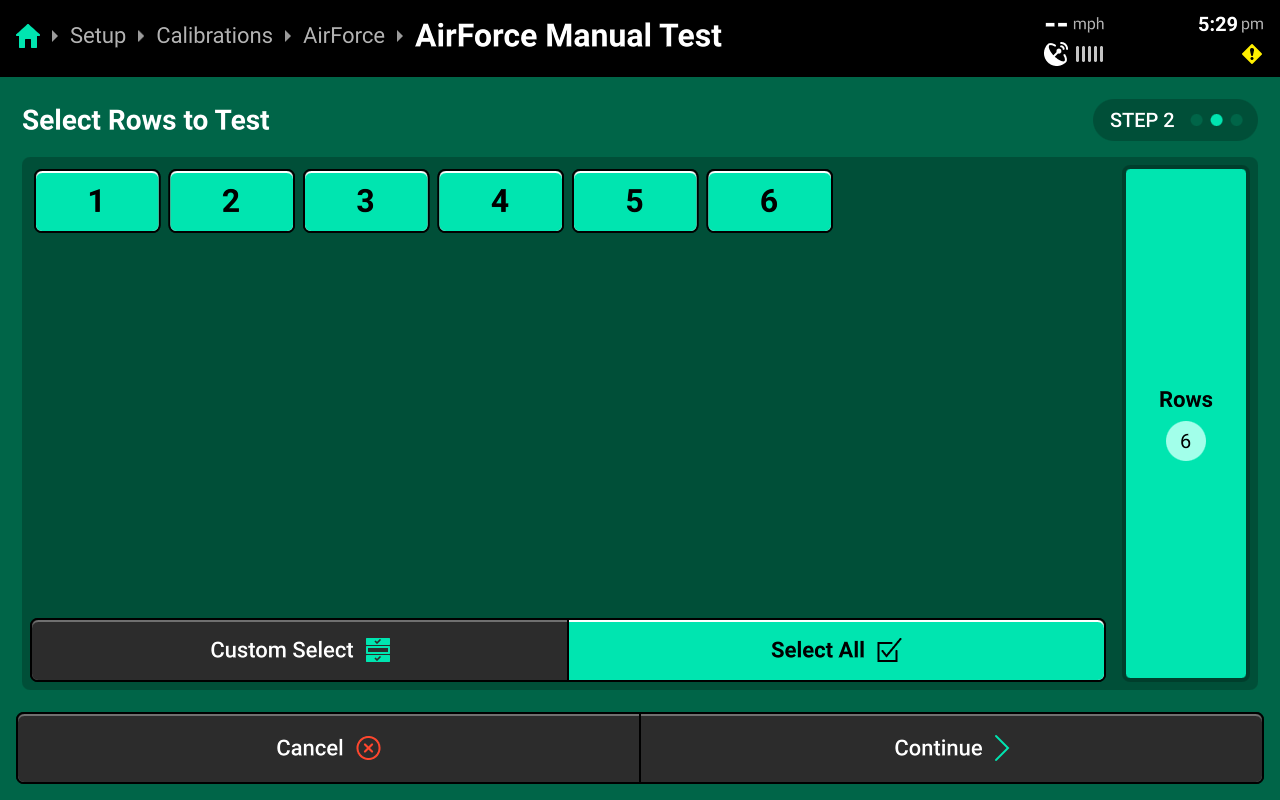
Task: Navigate to Setup in breadcrumb
Action: point(98,36)
